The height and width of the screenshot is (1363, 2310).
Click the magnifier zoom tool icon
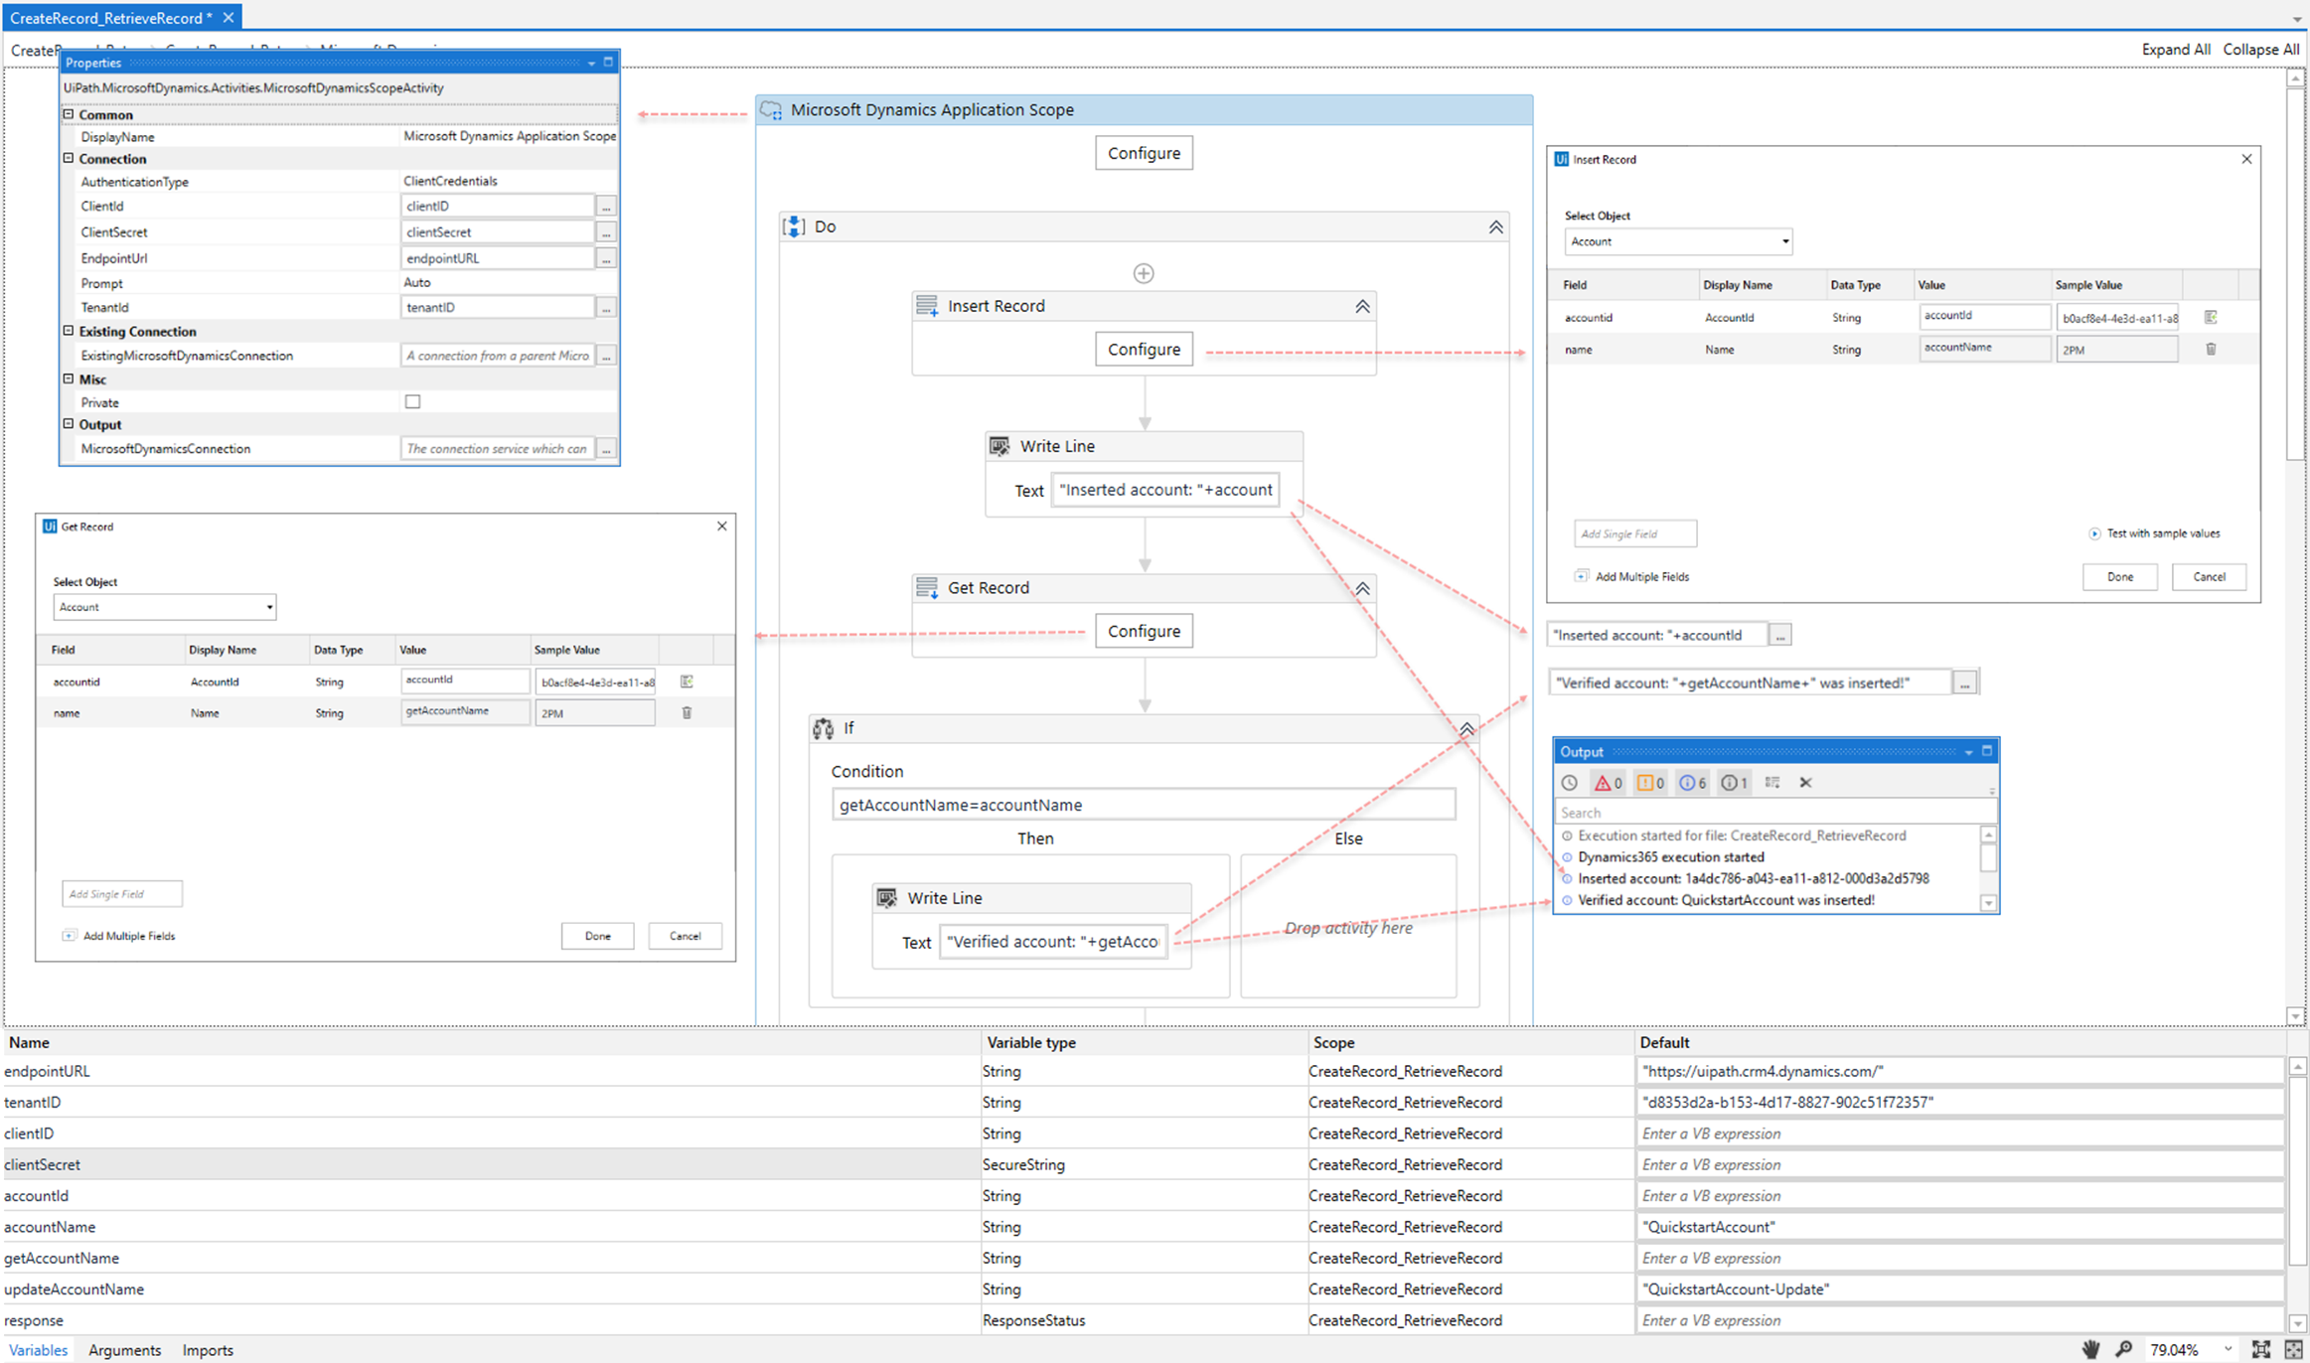(x=2124, y=1349)
